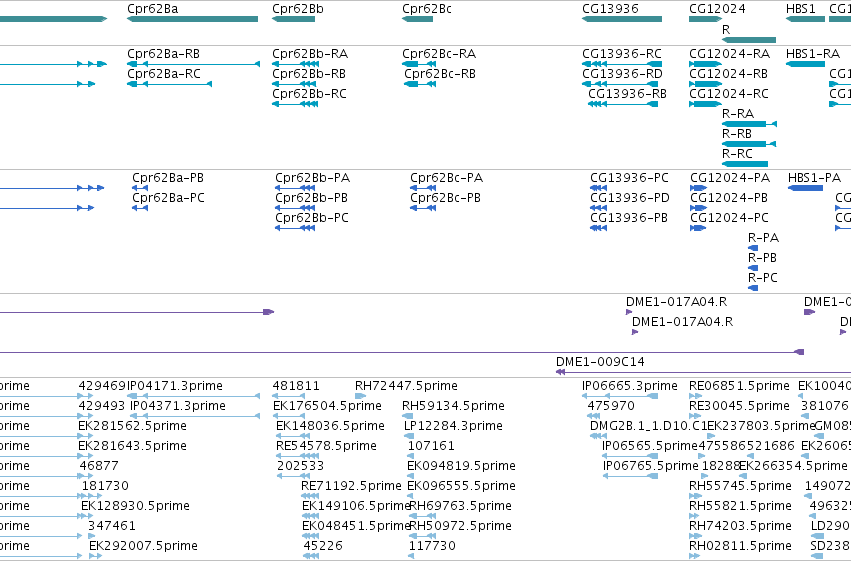Select protein Cpr62Ba-PB
851x561 pixels.
(x=140, y=188)
